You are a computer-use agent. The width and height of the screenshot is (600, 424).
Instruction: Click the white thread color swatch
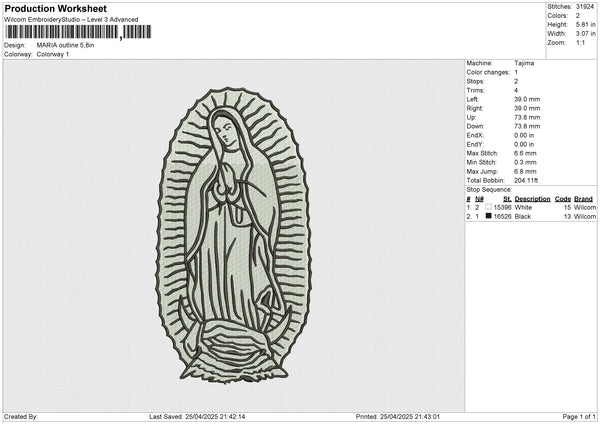tap(489, 207)
